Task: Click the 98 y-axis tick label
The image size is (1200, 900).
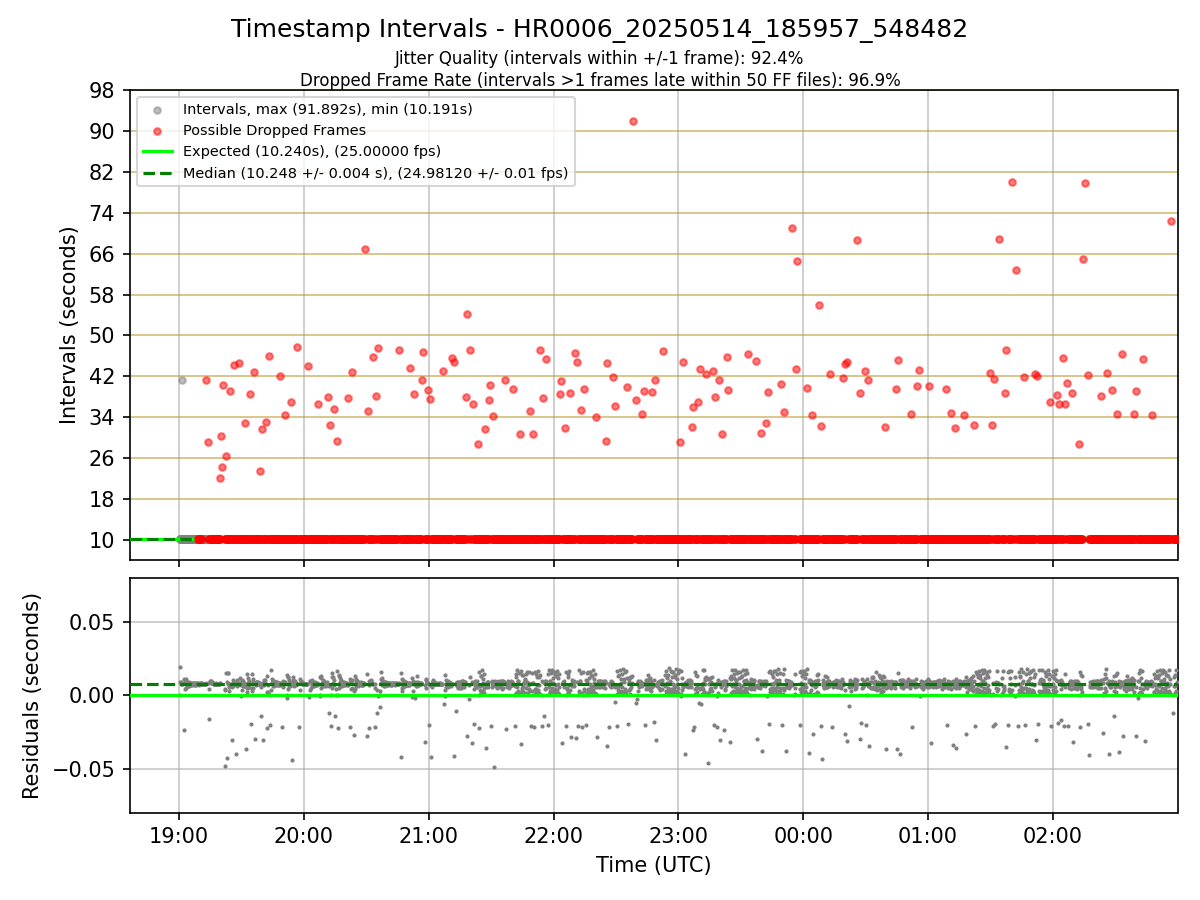Action: pyautogui.click(x=104, y=91)
